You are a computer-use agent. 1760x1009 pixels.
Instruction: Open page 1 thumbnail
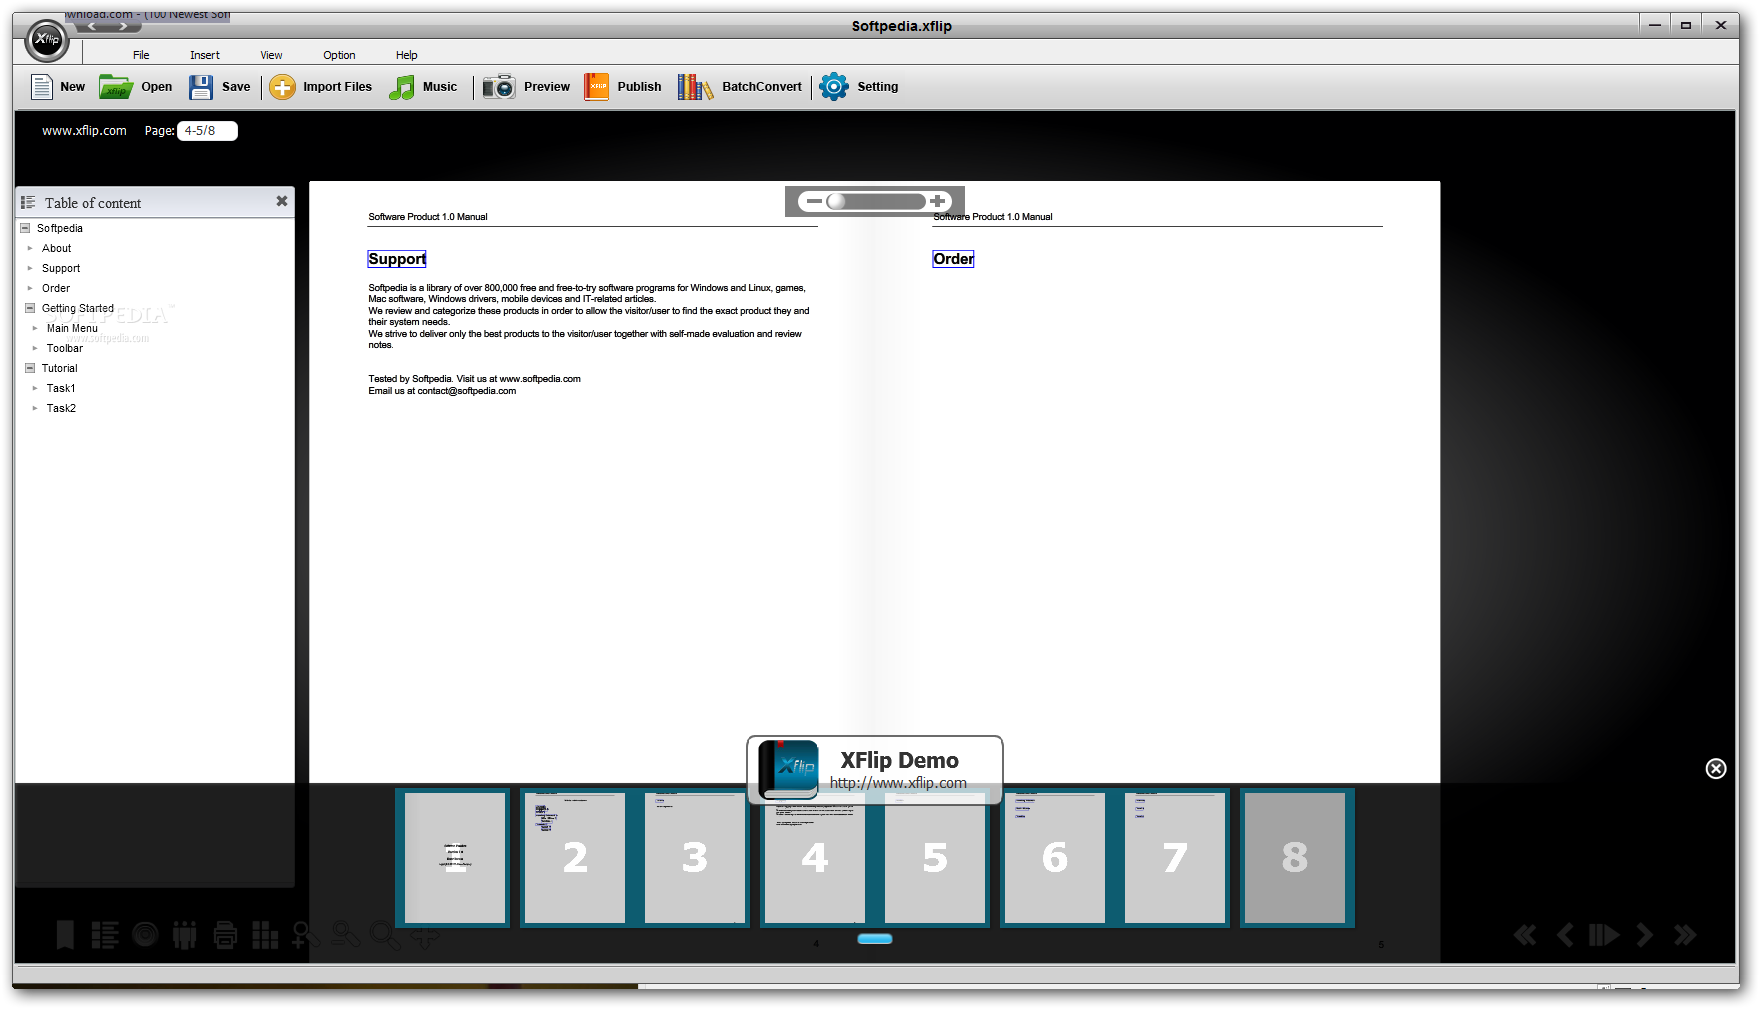[x=455, y=857]
